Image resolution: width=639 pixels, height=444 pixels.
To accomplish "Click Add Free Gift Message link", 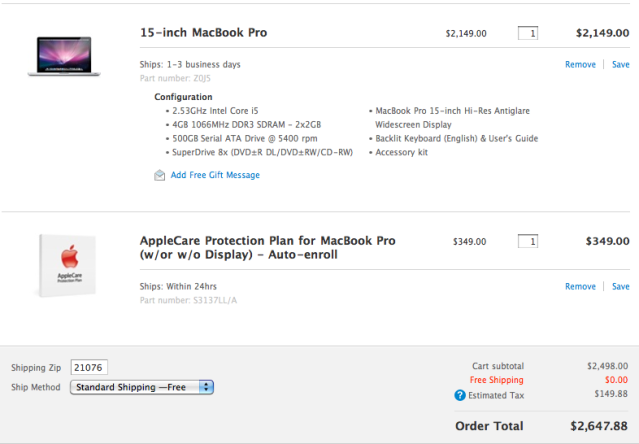I will coord(215,175).
